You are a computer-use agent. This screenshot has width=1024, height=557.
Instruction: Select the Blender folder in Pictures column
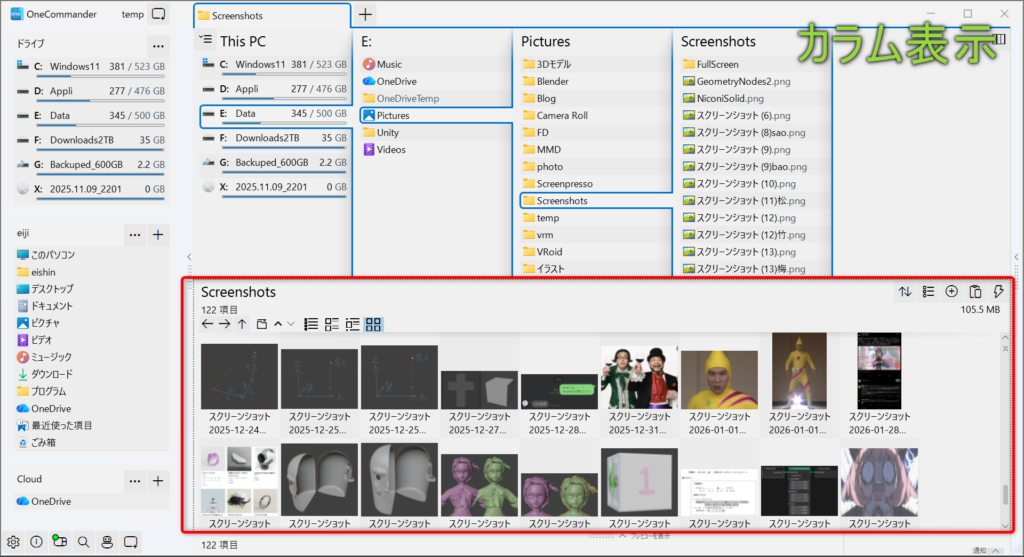point(552,81)
